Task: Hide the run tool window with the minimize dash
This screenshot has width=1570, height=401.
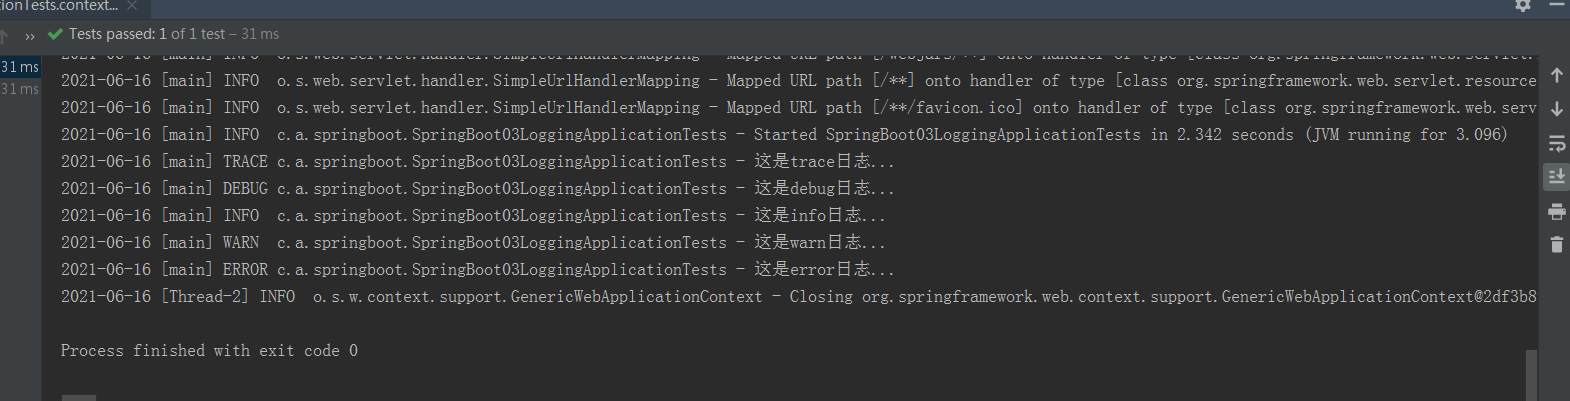Action: click(x=1556, y=5)
